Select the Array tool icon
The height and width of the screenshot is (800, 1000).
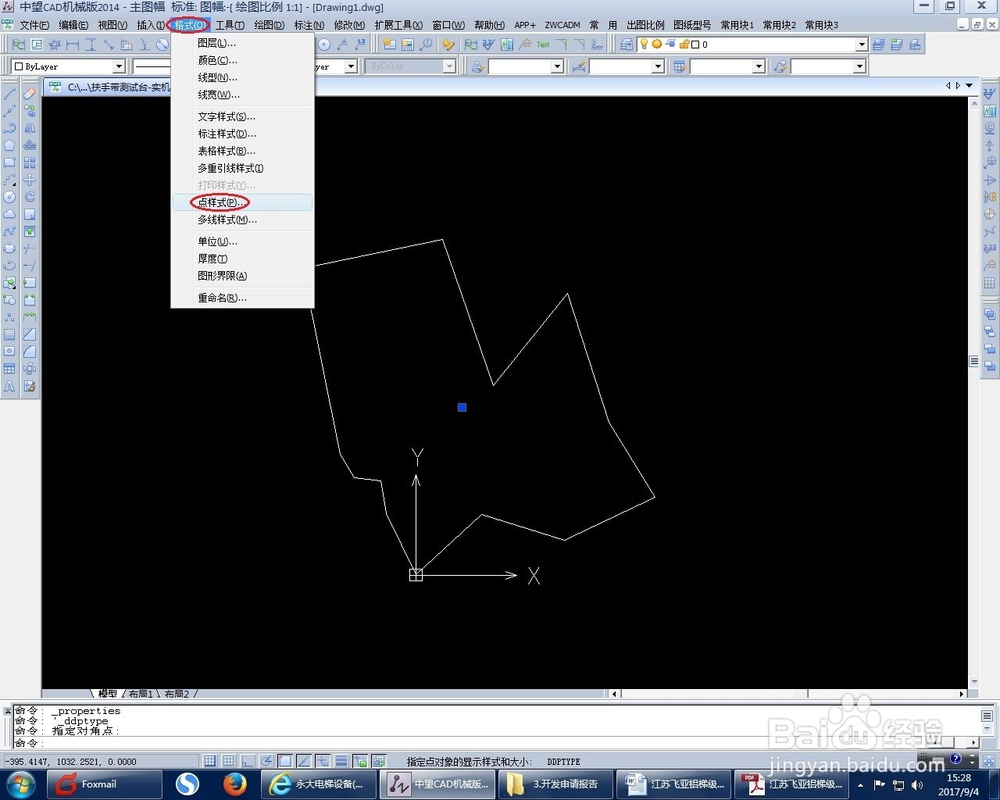pos(29,163)
